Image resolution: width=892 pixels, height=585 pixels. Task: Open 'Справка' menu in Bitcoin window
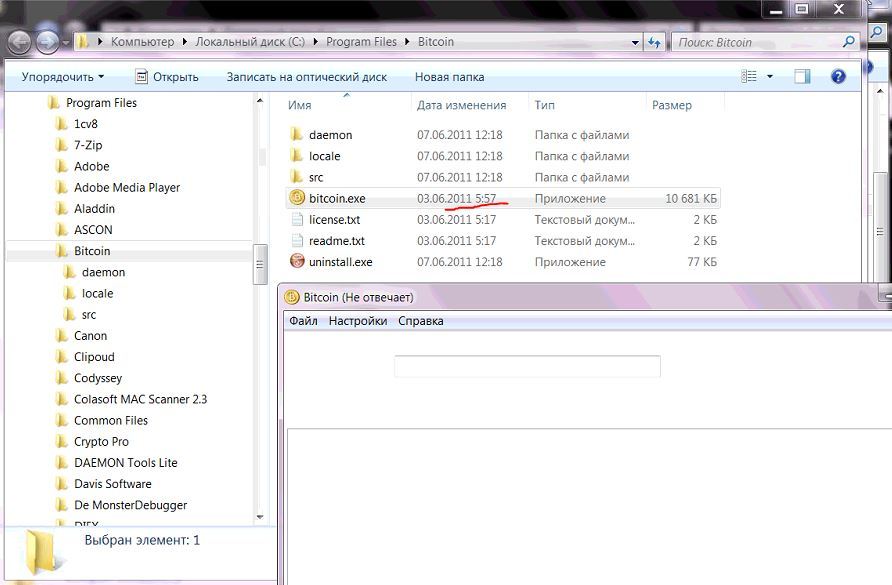420,321
